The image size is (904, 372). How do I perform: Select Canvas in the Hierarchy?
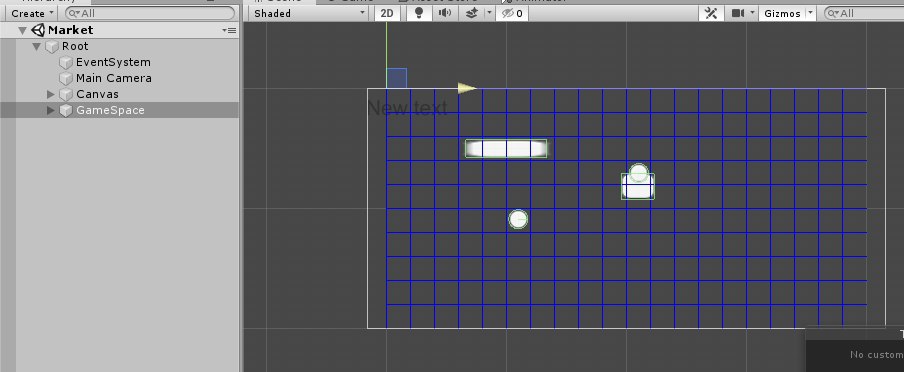point(97,94)
